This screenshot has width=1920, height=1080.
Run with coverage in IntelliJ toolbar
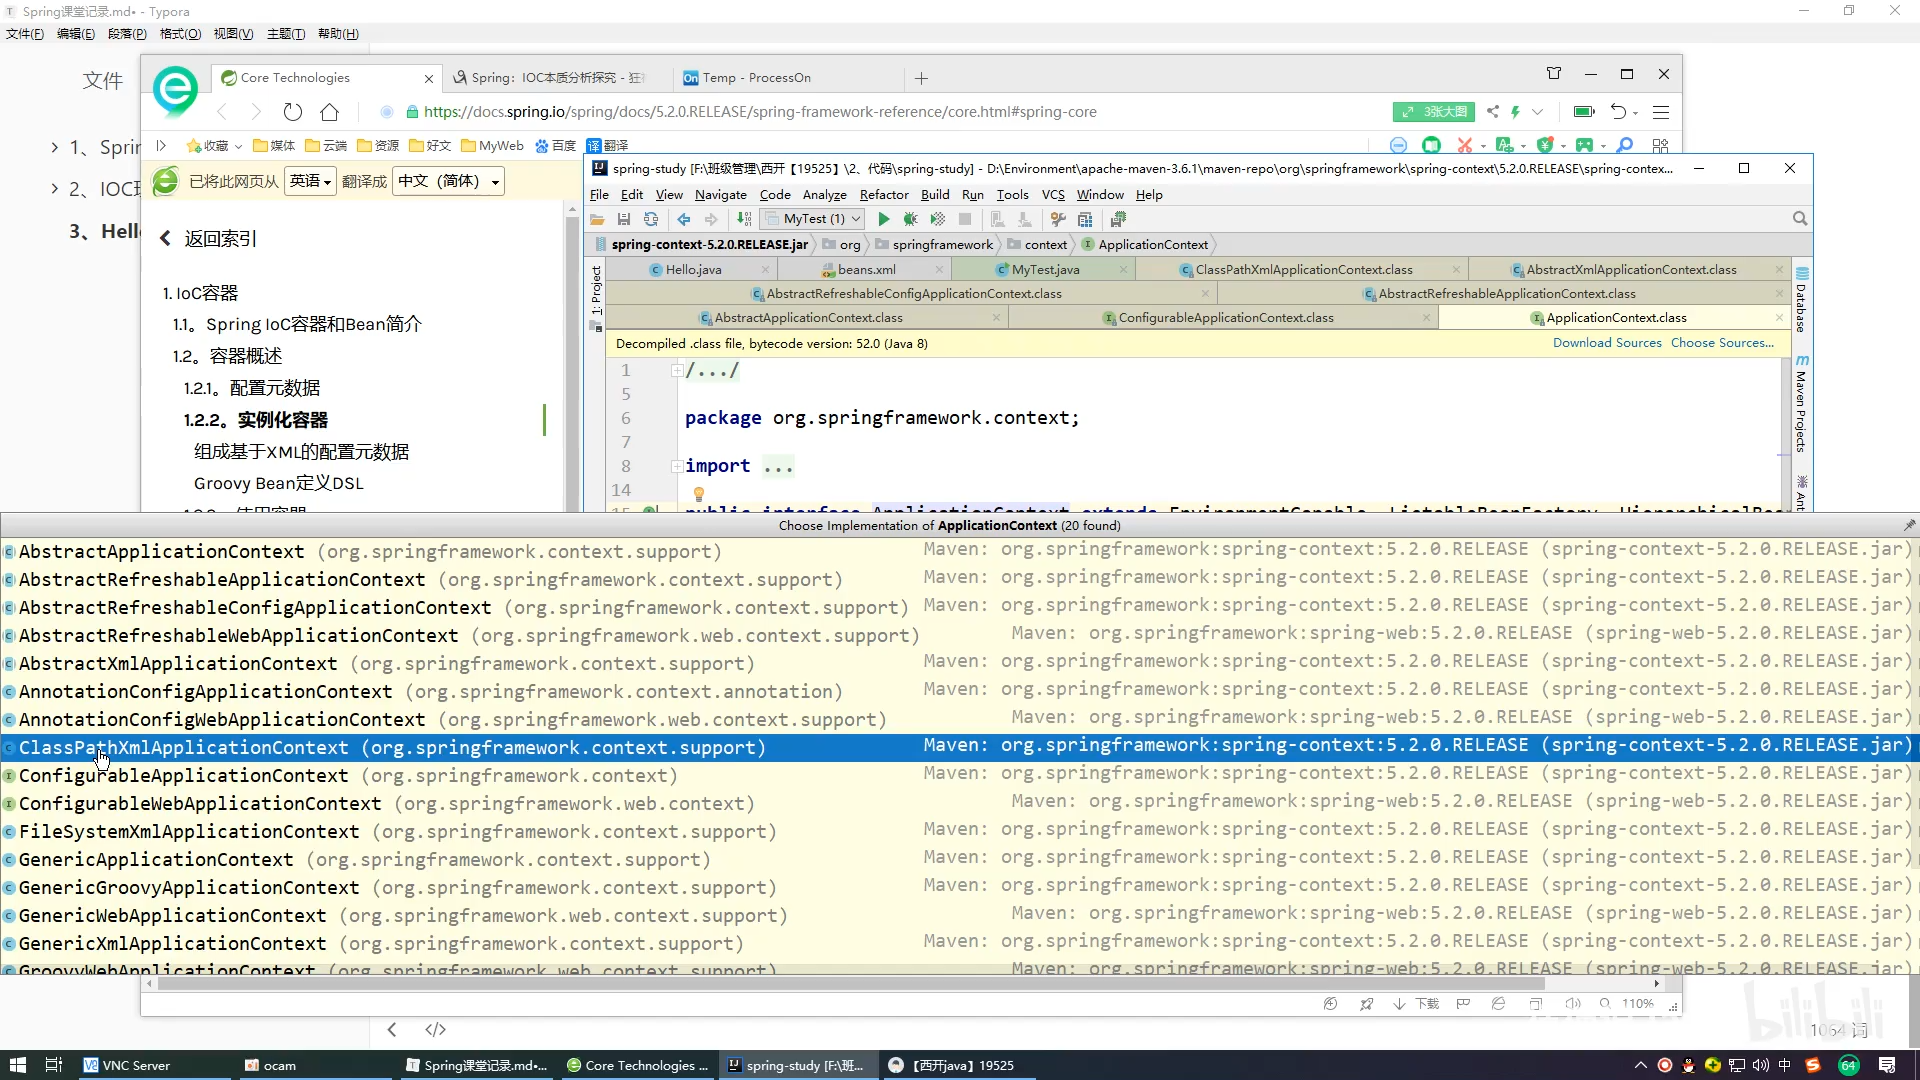[x=937, y=219]
